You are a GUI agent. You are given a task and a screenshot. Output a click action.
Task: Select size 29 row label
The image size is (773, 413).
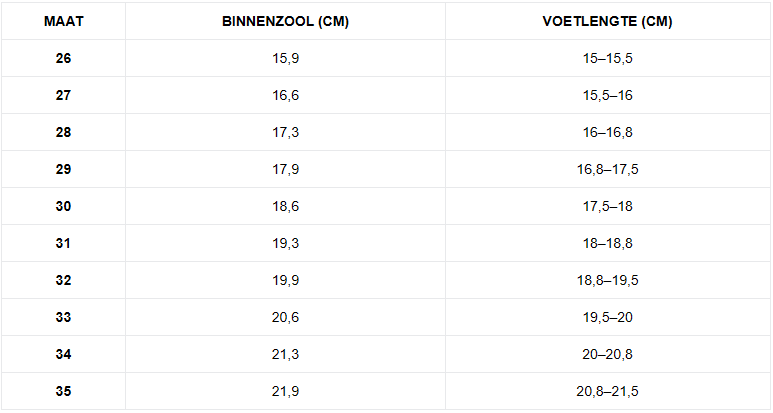(x=64, y=170)
